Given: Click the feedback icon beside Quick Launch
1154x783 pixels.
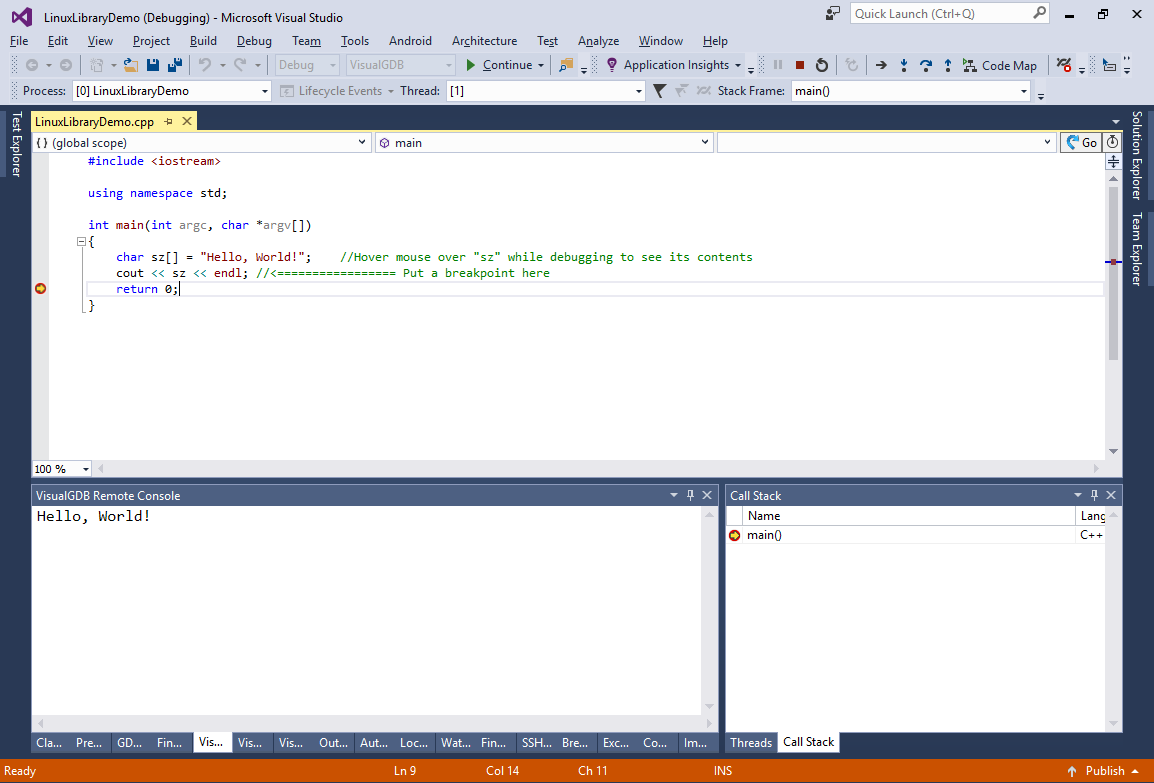Looking at the screenshot, I should pos(832,13).
